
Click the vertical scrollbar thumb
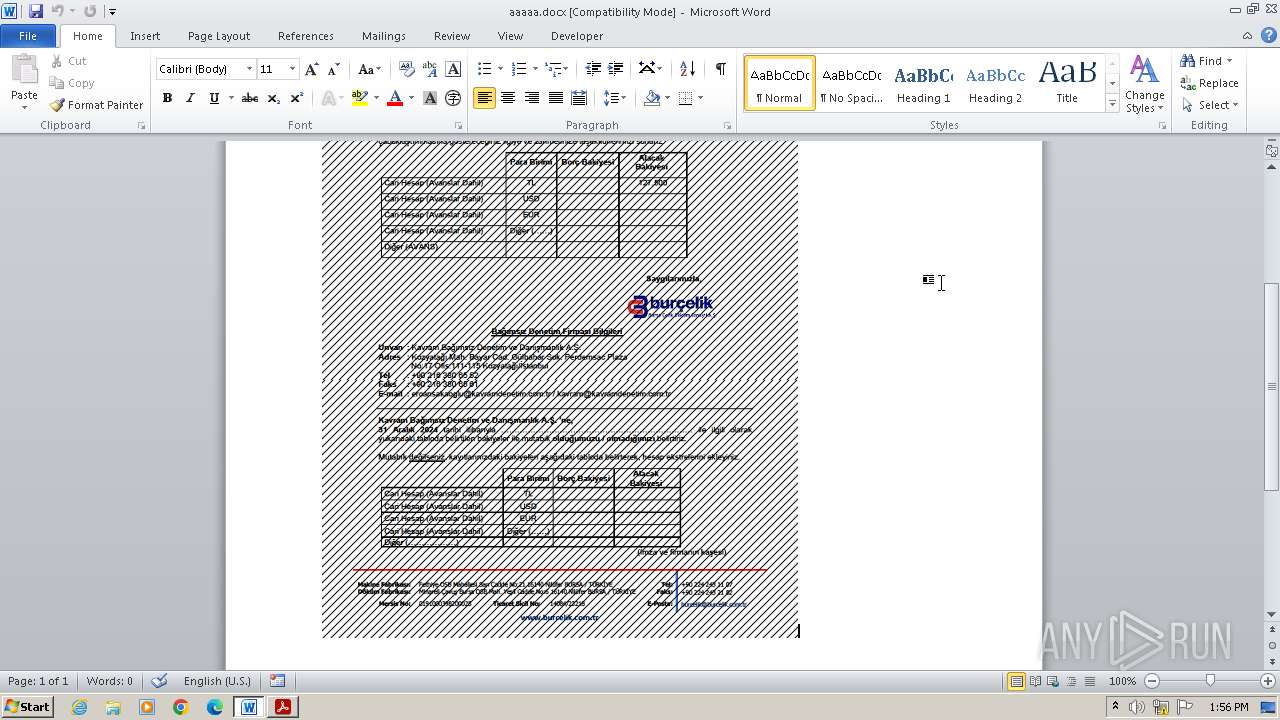coord(1271,386)
